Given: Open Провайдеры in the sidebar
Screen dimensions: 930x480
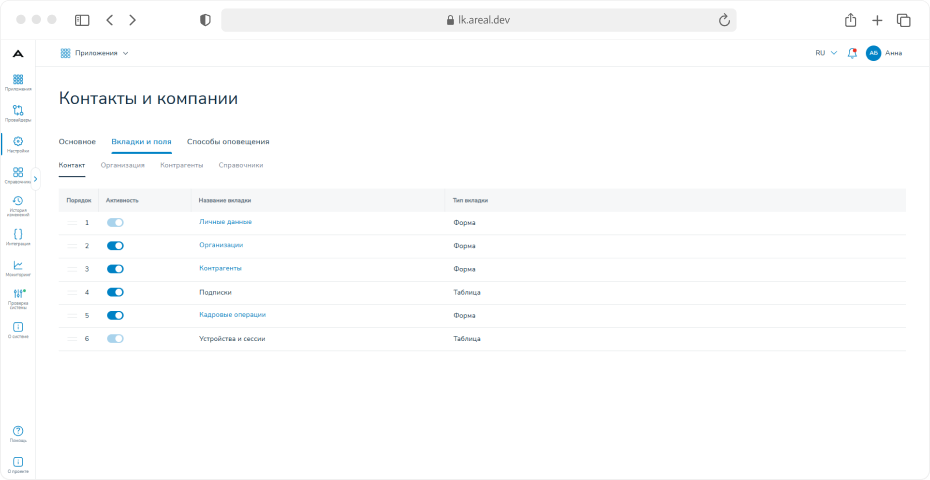Looking at the screenshot, I should tap(18, 113).
